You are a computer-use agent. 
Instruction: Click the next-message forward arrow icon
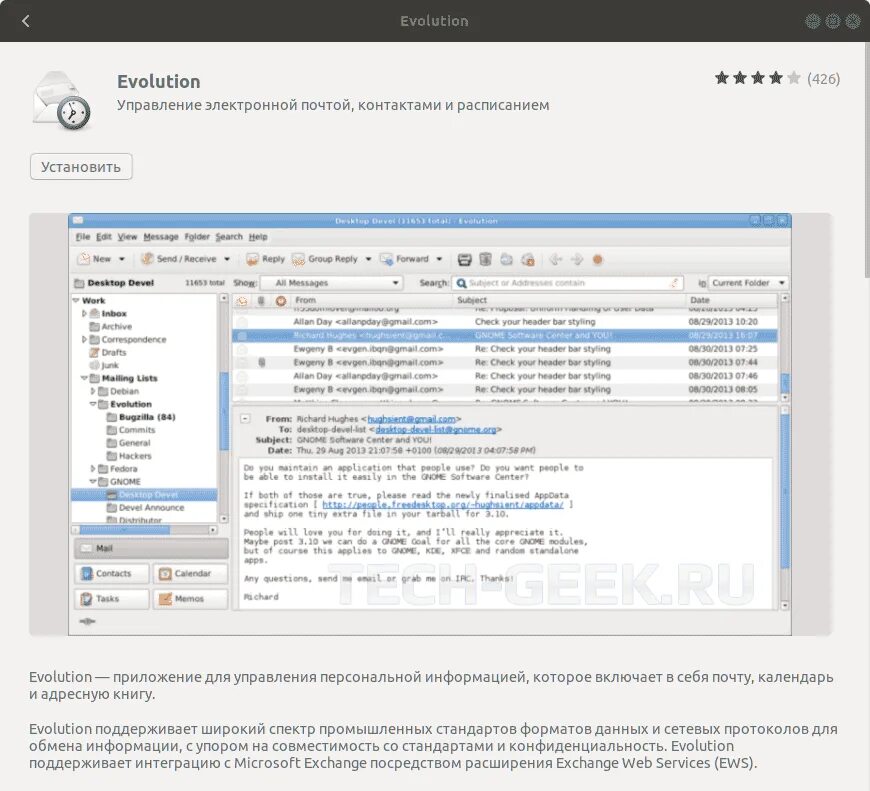coord(577,259)
